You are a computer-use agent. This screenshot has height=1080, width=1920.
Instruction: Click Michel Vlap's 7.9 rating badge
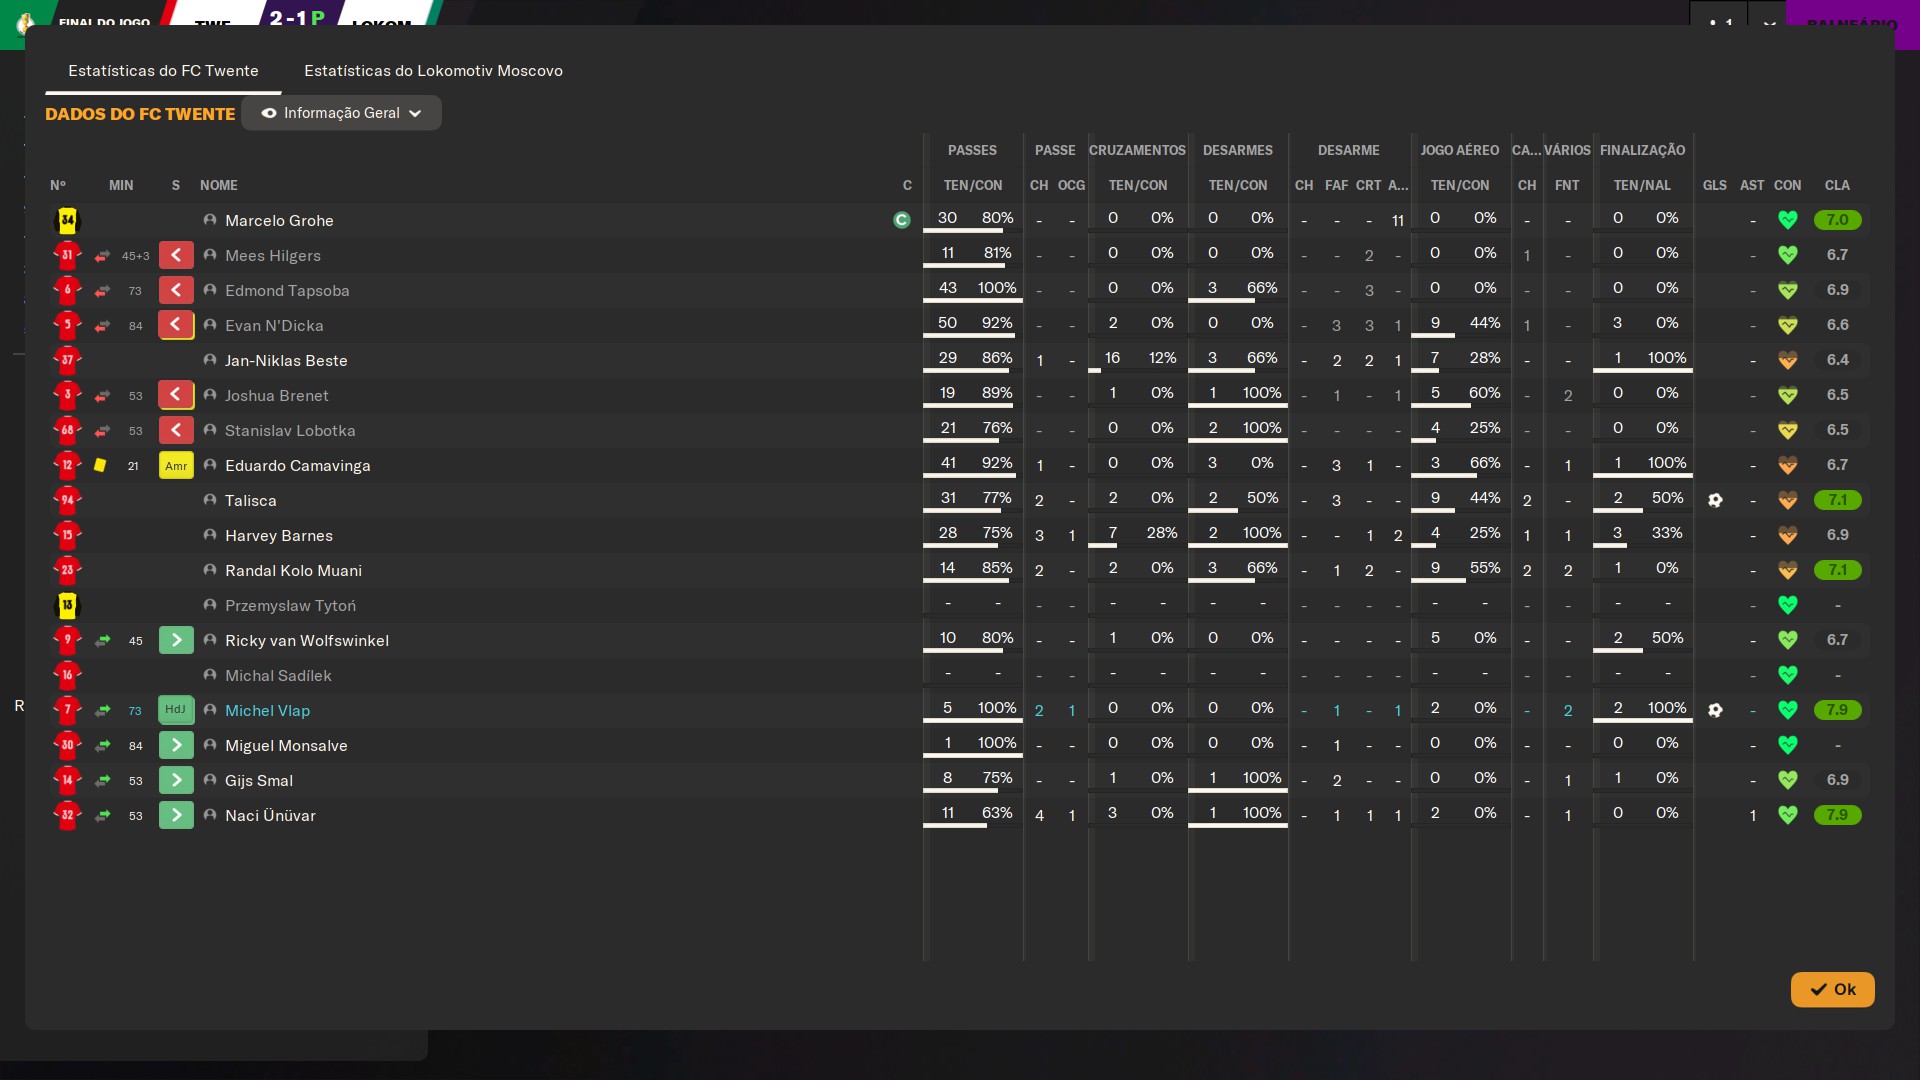point(1837,710)
